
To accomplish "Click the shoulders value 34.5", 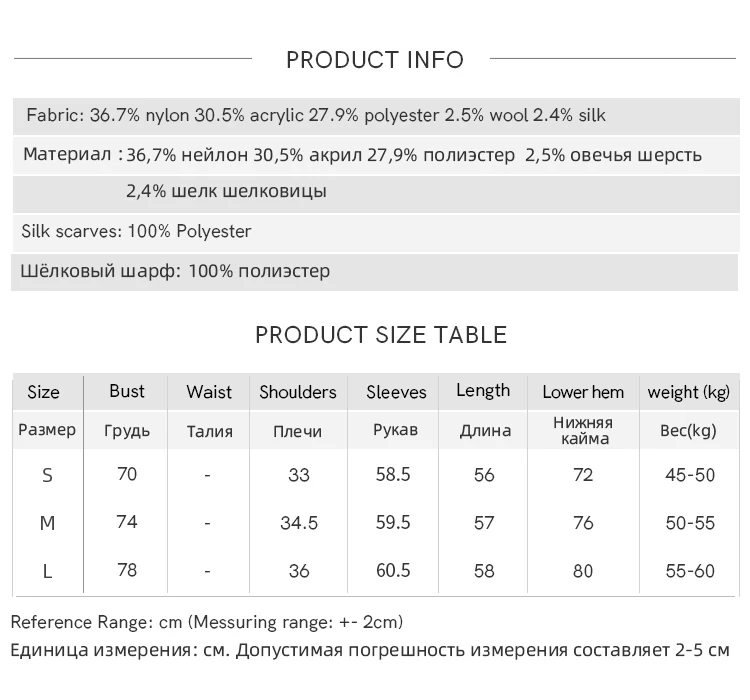I will click(299, 523).
